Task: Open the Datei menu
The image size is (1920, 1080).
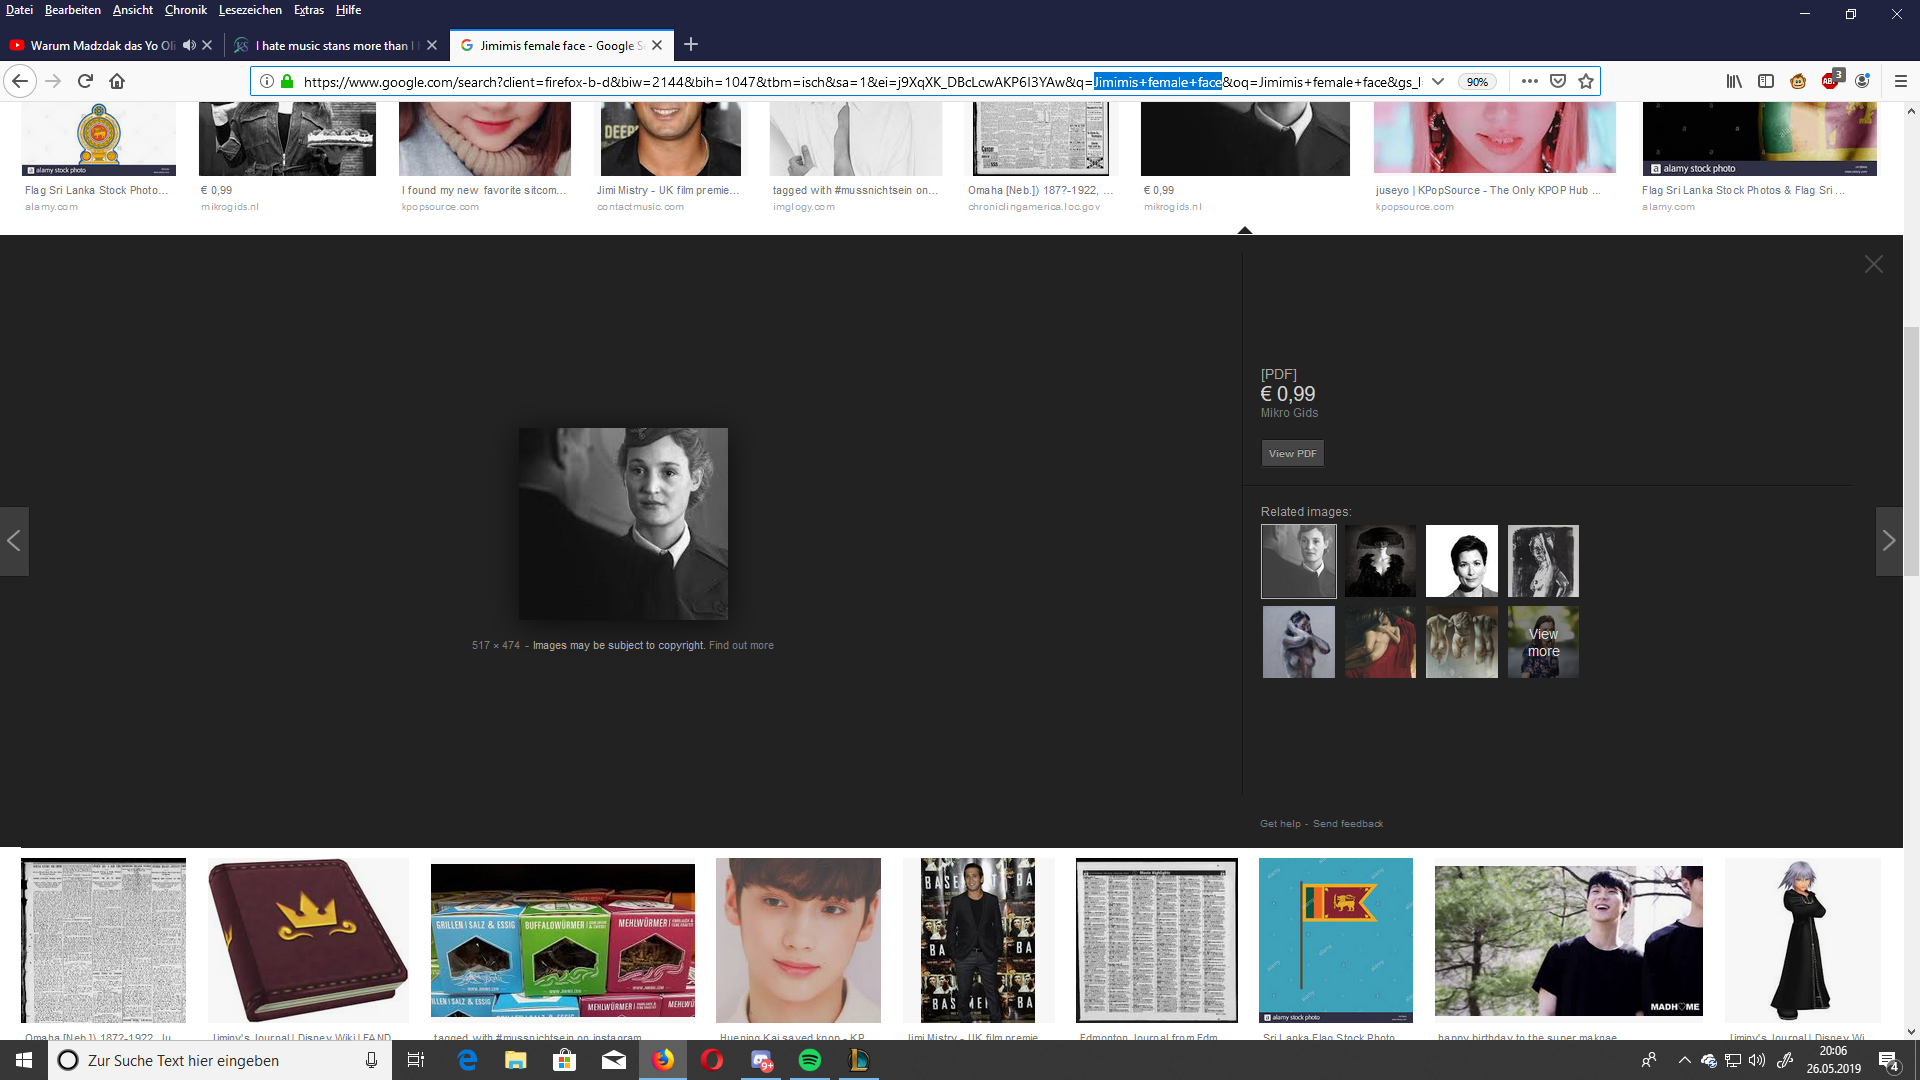Action: [19, 10]
